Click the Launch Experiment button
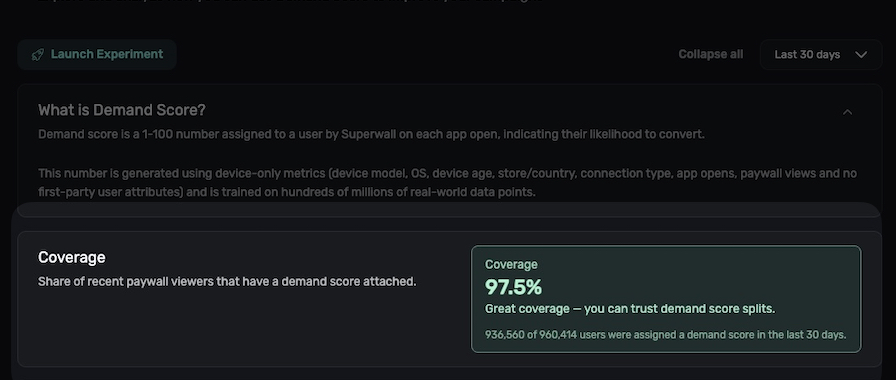 pos(97,55)
